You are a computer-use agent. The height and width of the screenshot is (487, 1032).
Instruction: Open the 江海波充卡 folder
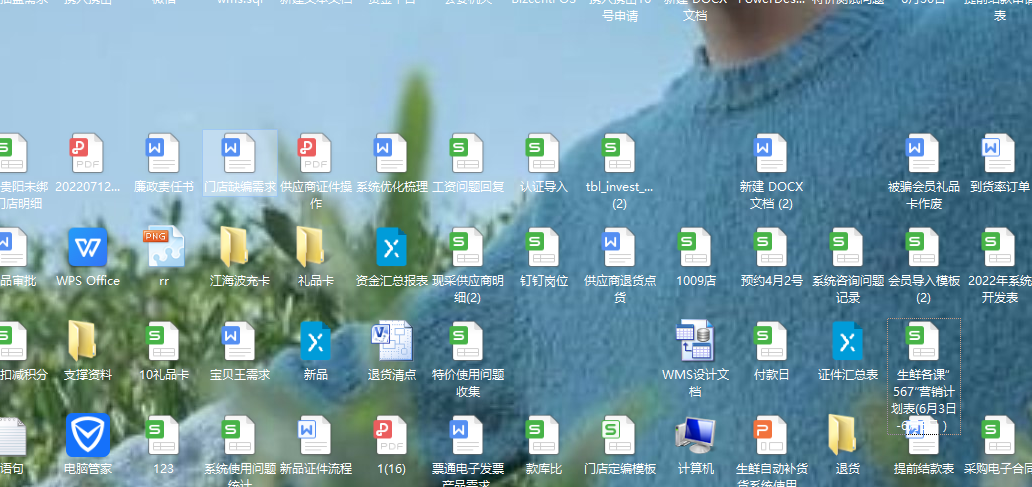(x=239, y=248)
